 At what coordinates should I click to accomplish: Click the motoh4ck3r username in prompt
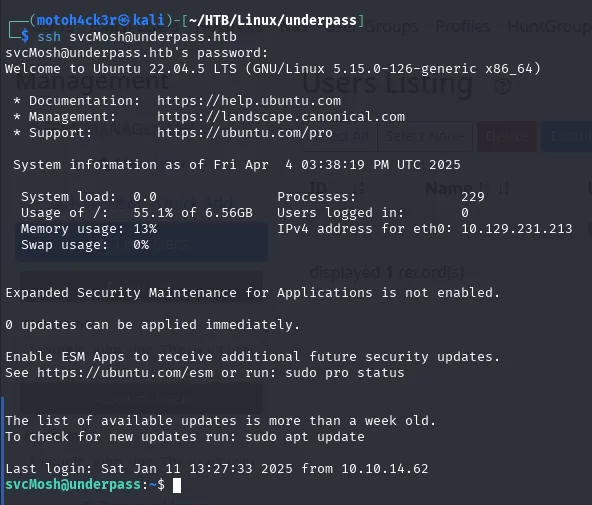click(x=77, y=20)
